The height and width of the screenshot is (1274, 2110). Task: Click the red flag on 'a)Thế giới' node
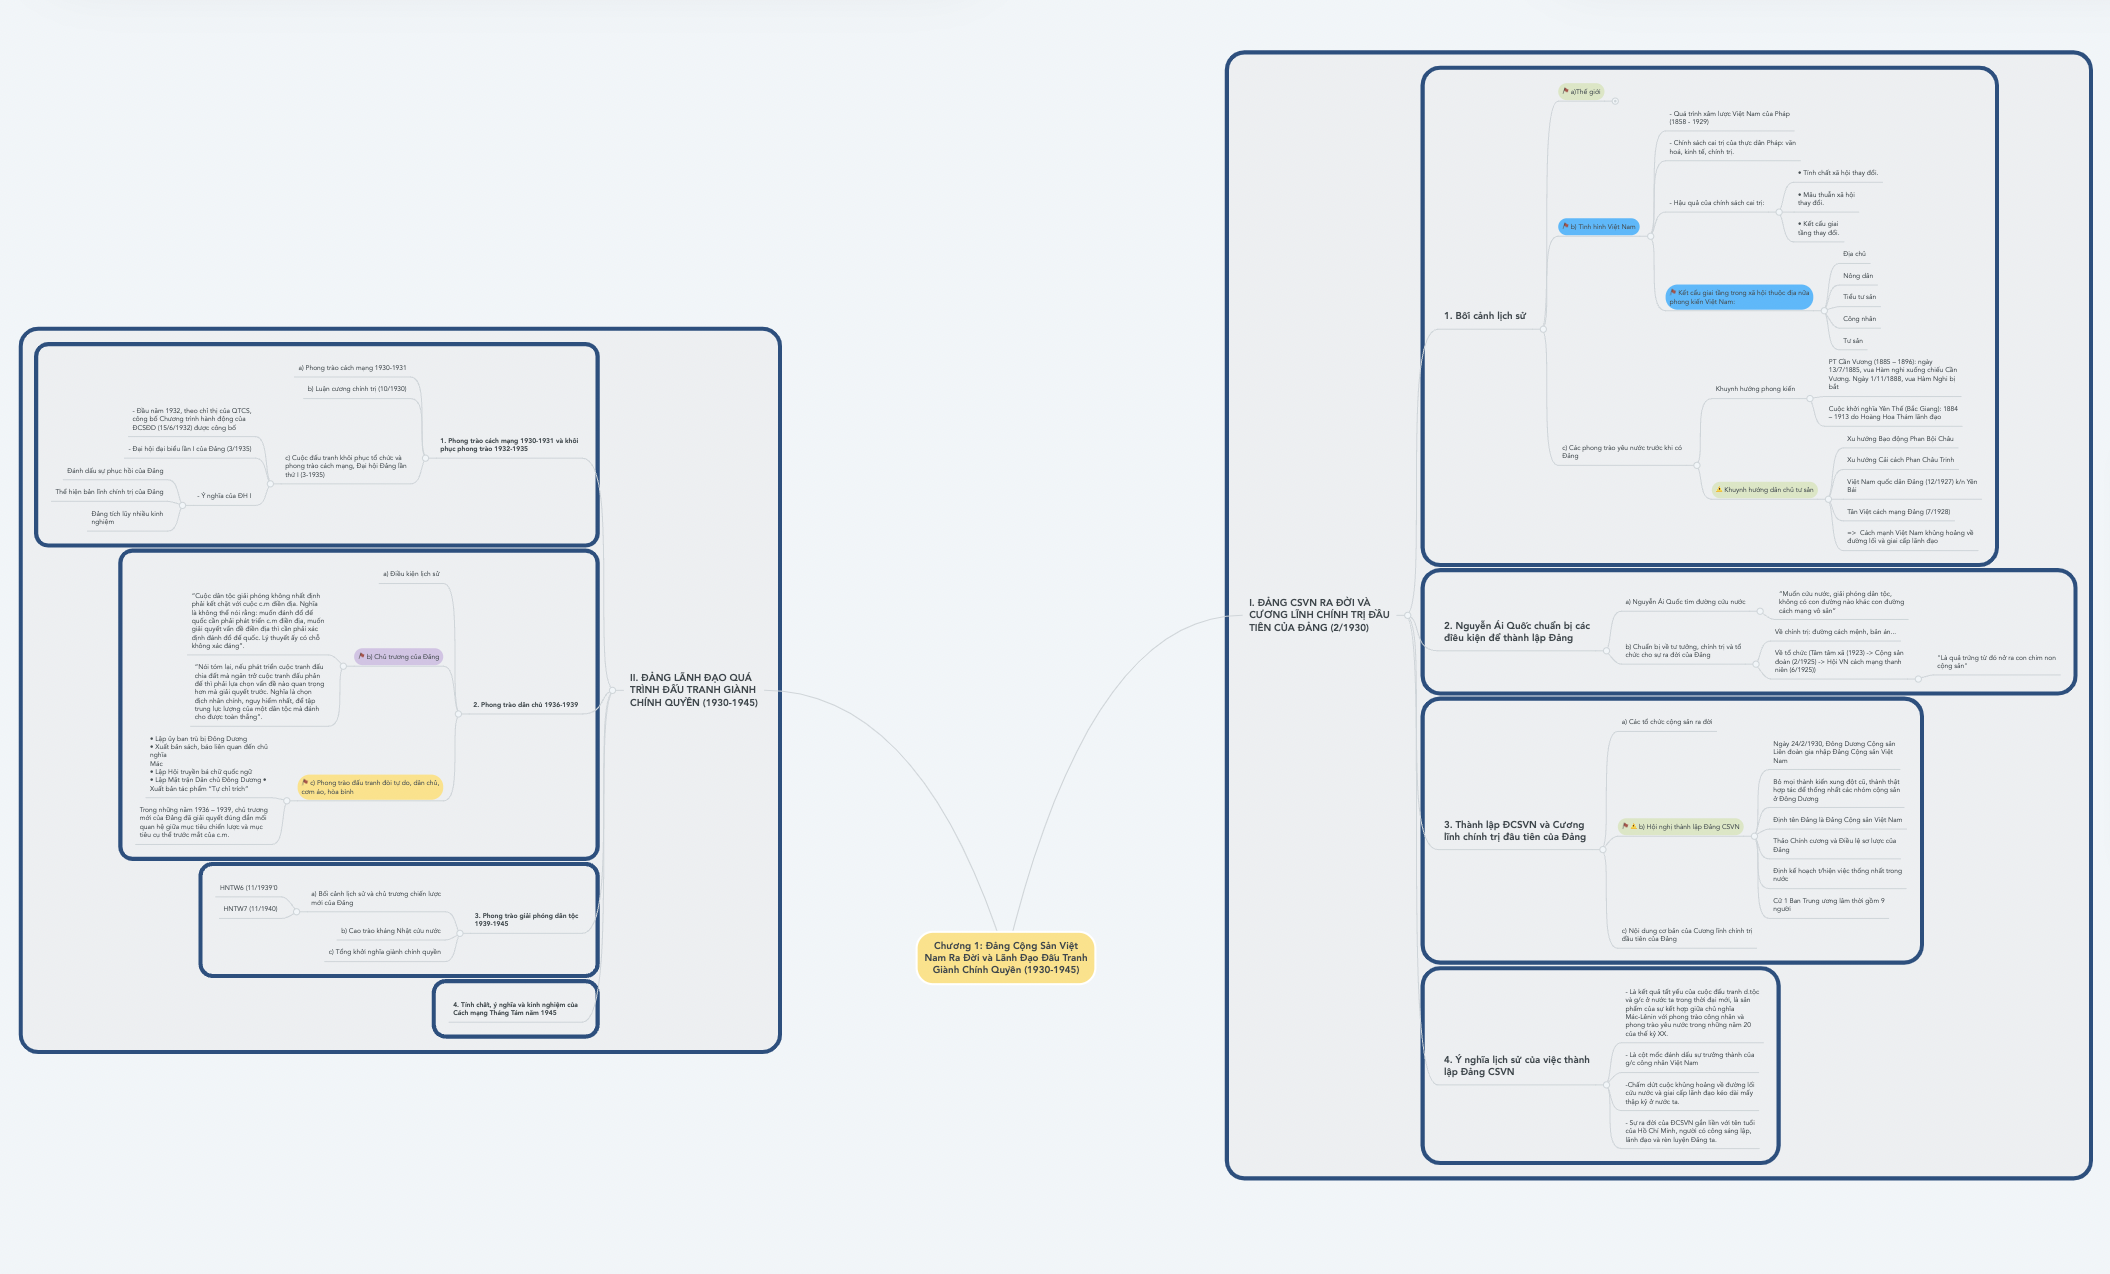[1566, 91]
